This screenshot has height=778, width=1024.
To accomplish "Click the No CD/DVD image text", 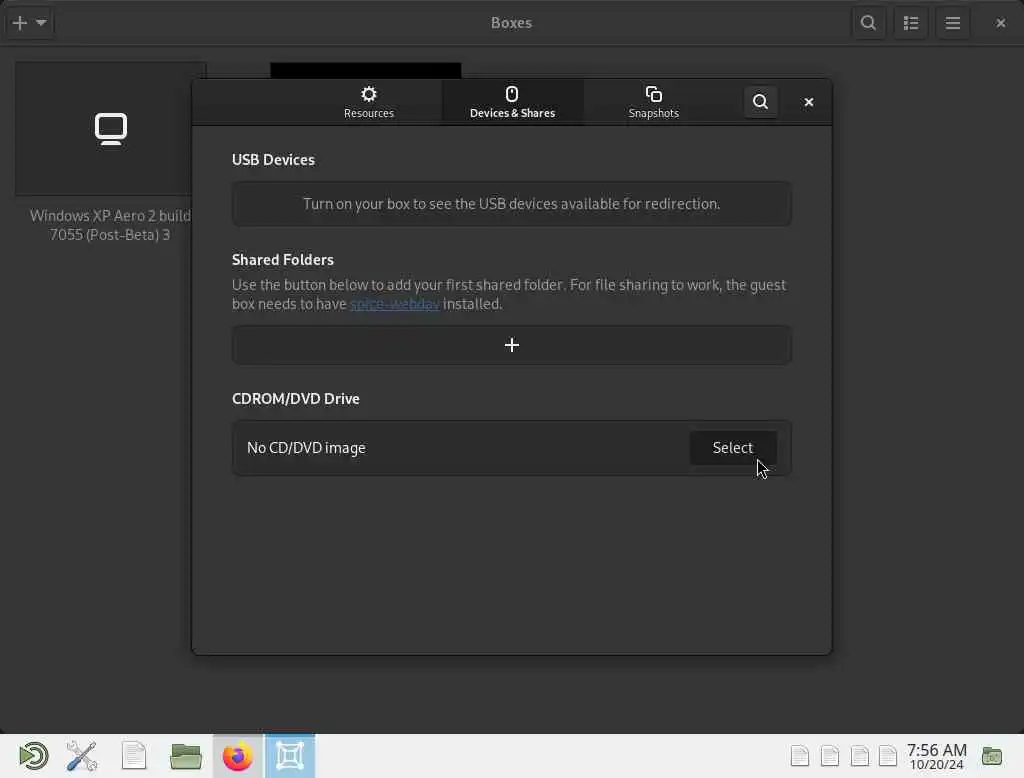I will pos(306,448).
